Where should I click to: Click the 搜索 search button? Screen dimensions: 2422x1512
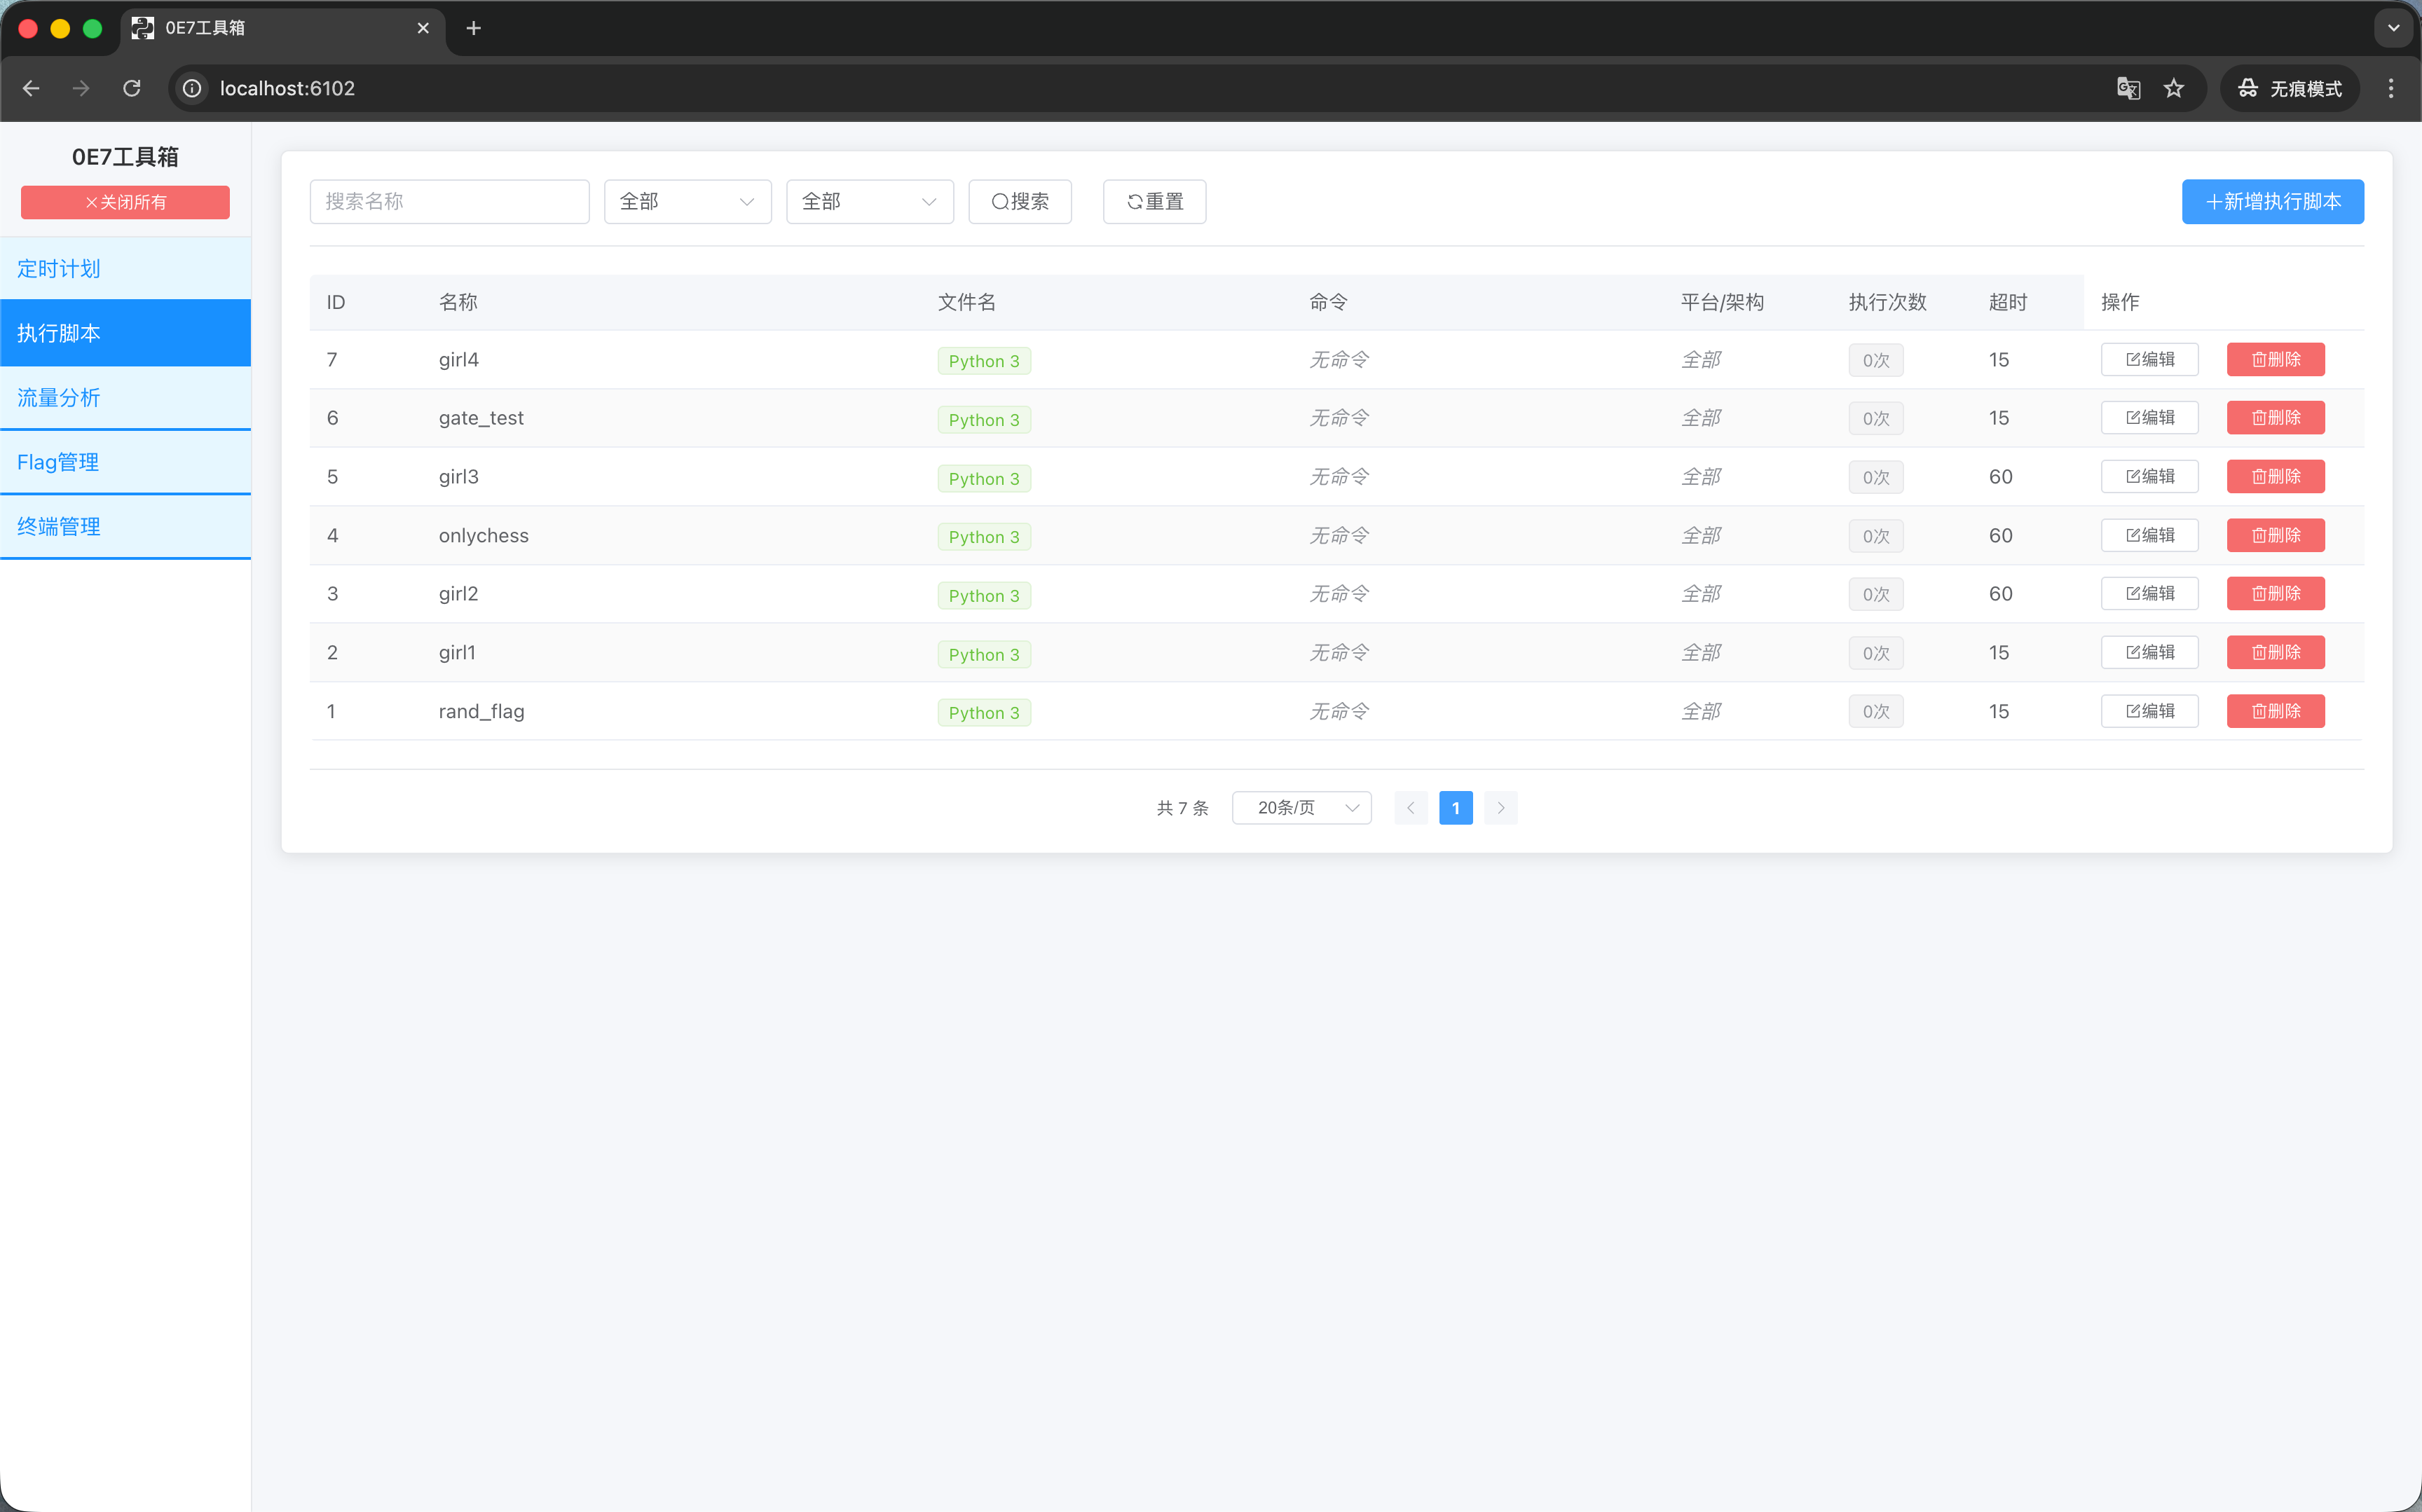pyautogui.click(x=1020, y=202)
